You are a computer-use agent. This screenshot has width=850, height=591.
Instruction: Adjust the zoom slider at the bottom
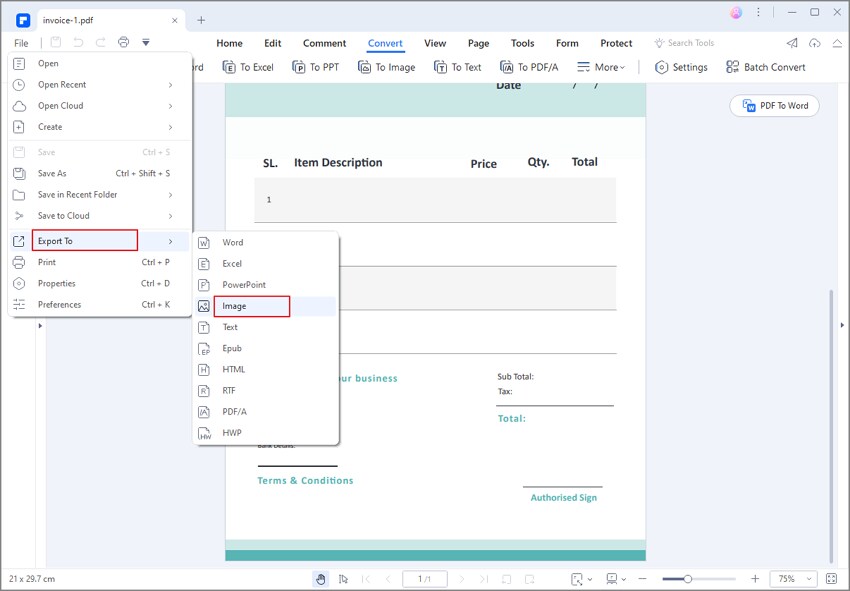(x=690, y=578)
